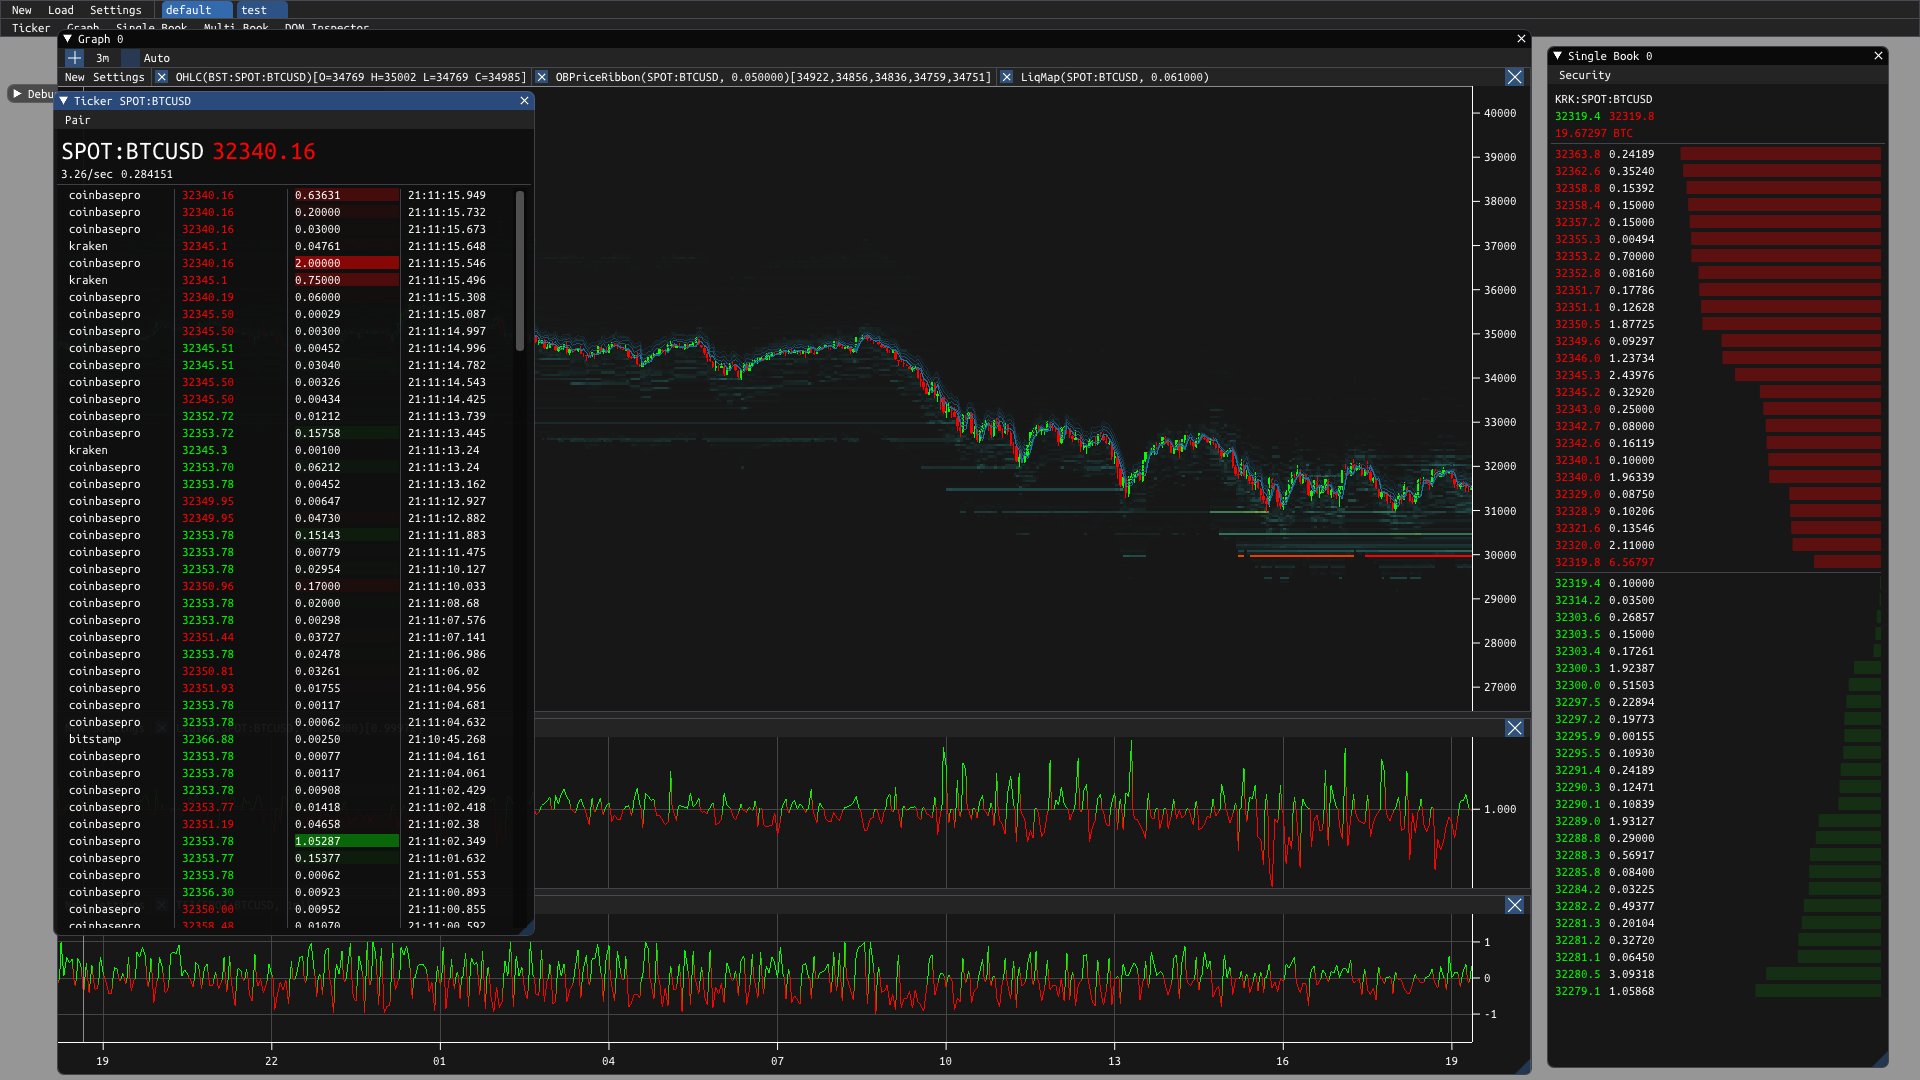Collapse the Single Book 0 window
Screen dimensions: 1920x1080
point(1558,56)
